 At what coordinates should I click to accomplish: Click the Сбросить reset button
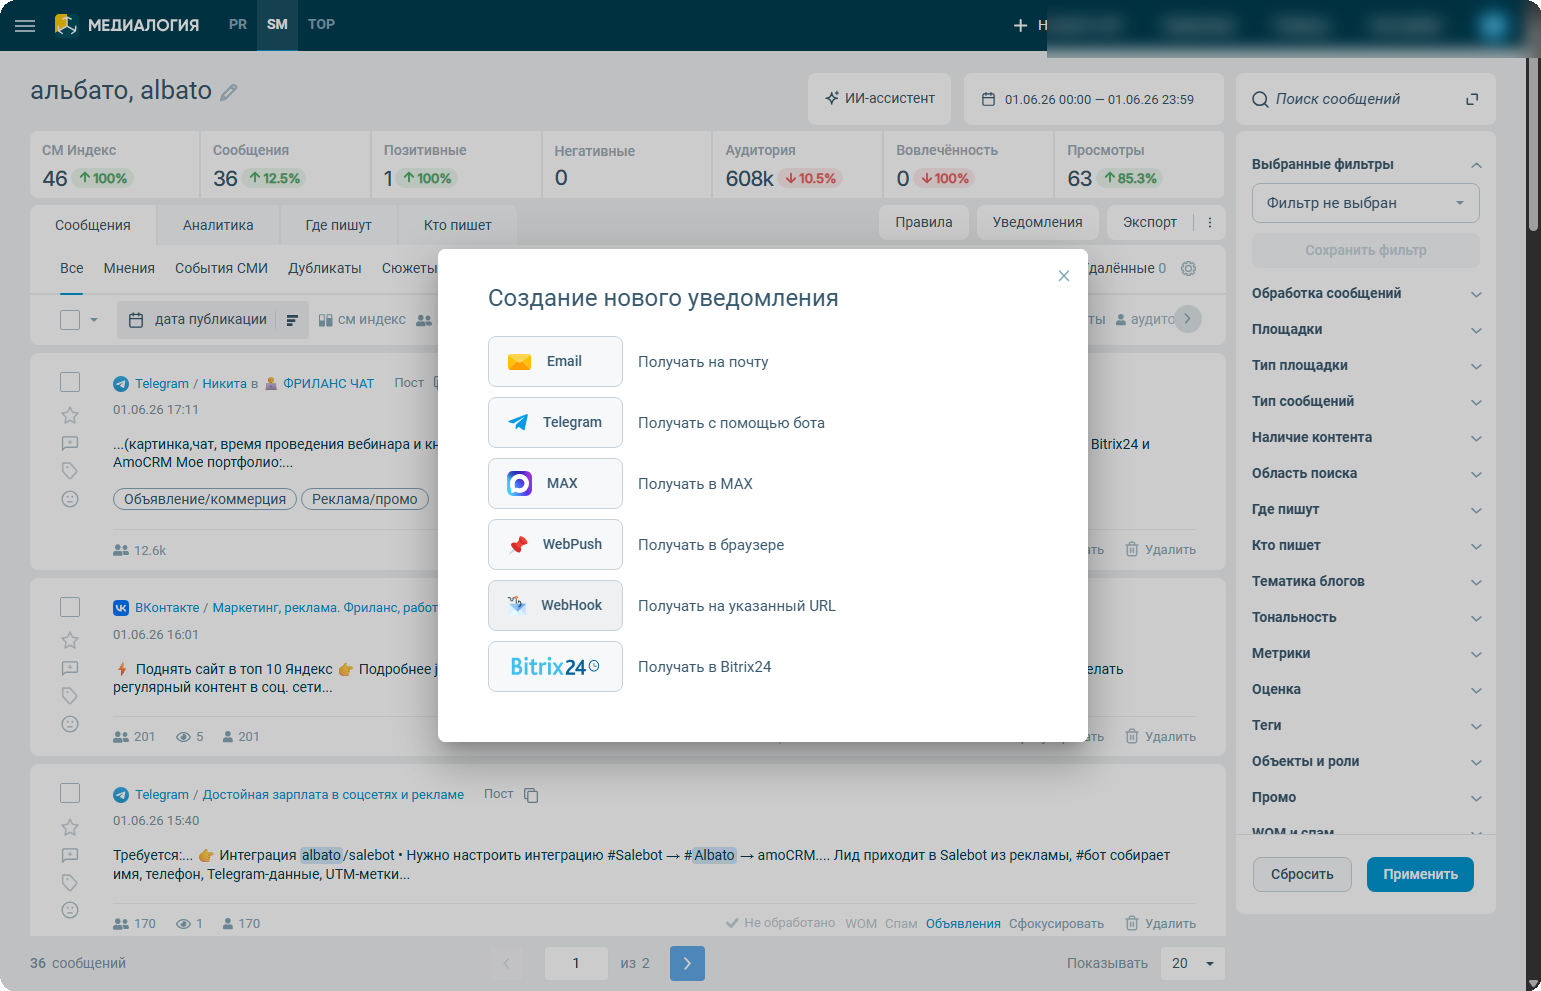[x=1302, y=874]
